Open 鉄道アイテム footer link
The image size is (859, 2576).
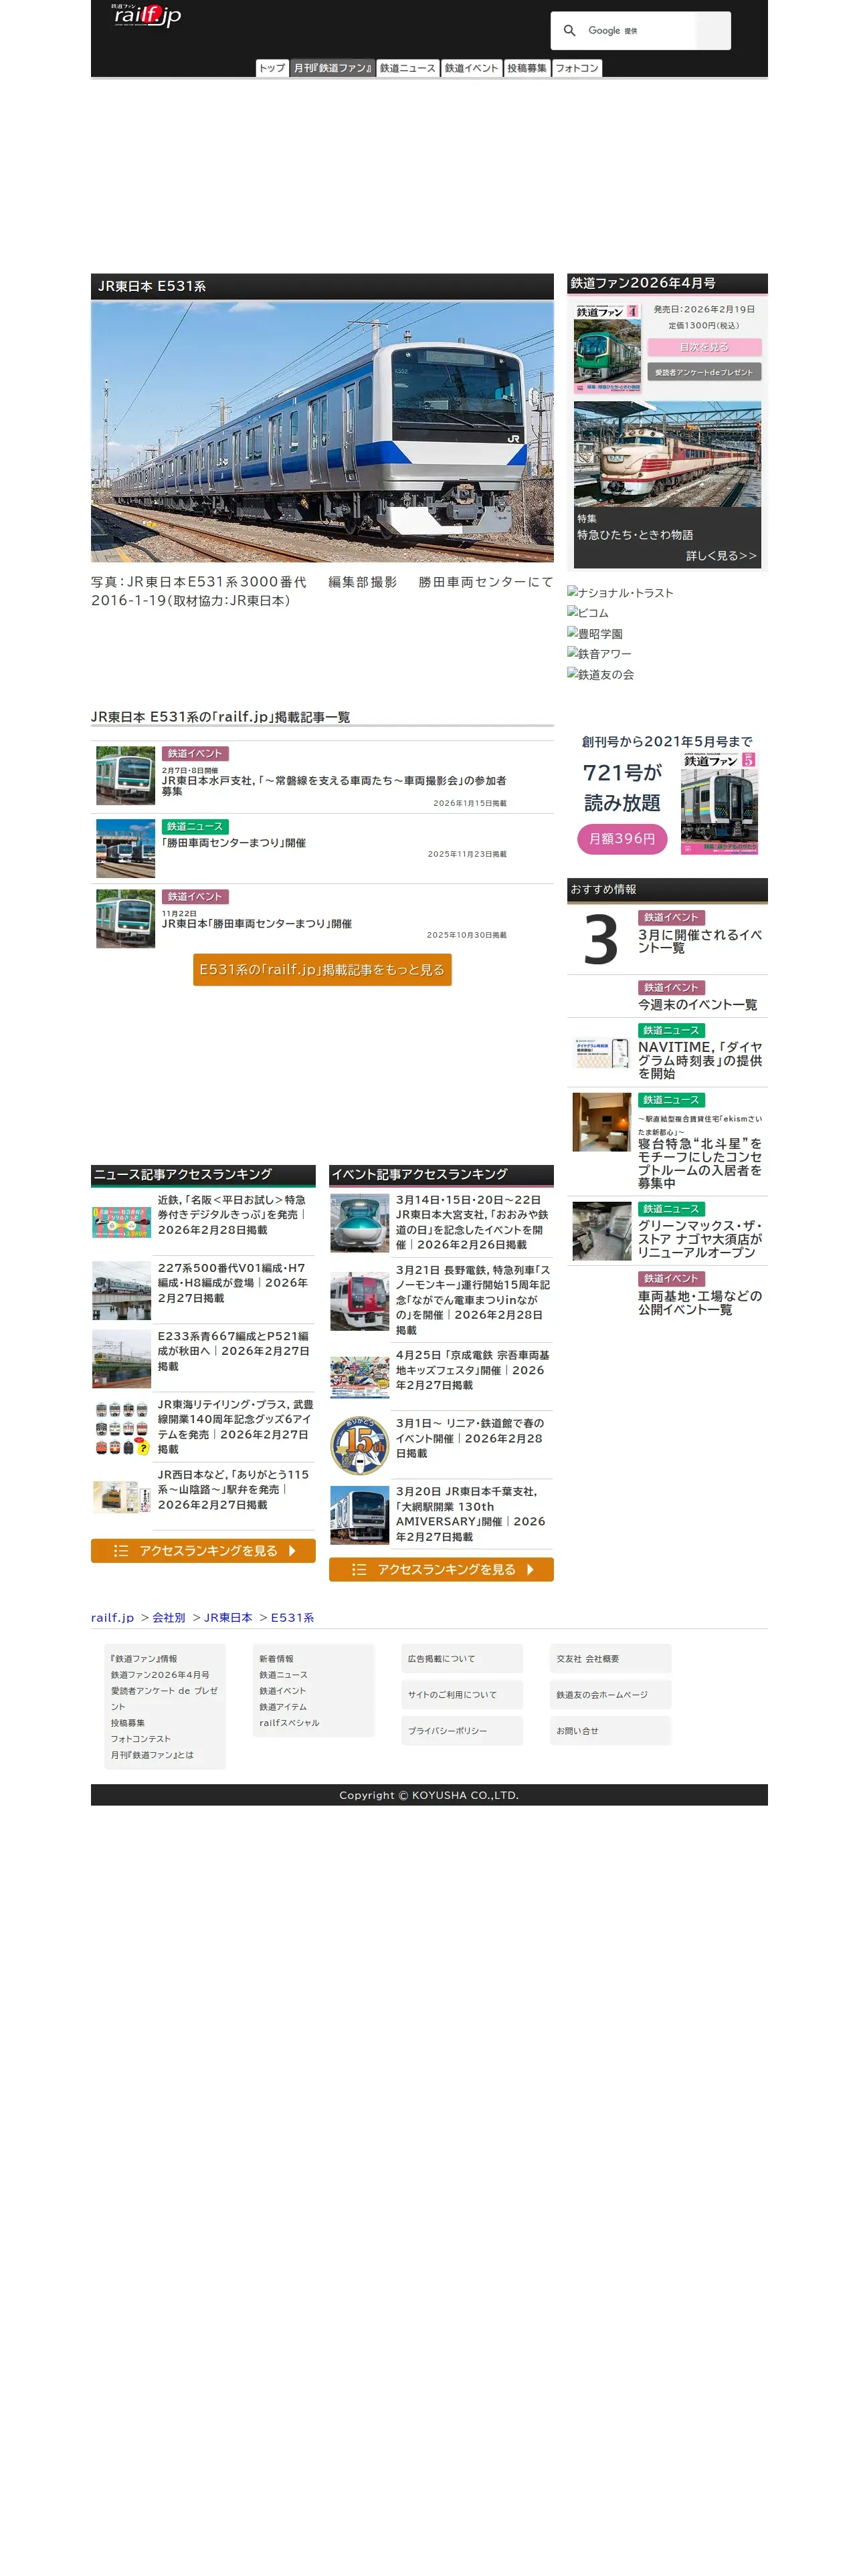click(x=283, y=1707)
